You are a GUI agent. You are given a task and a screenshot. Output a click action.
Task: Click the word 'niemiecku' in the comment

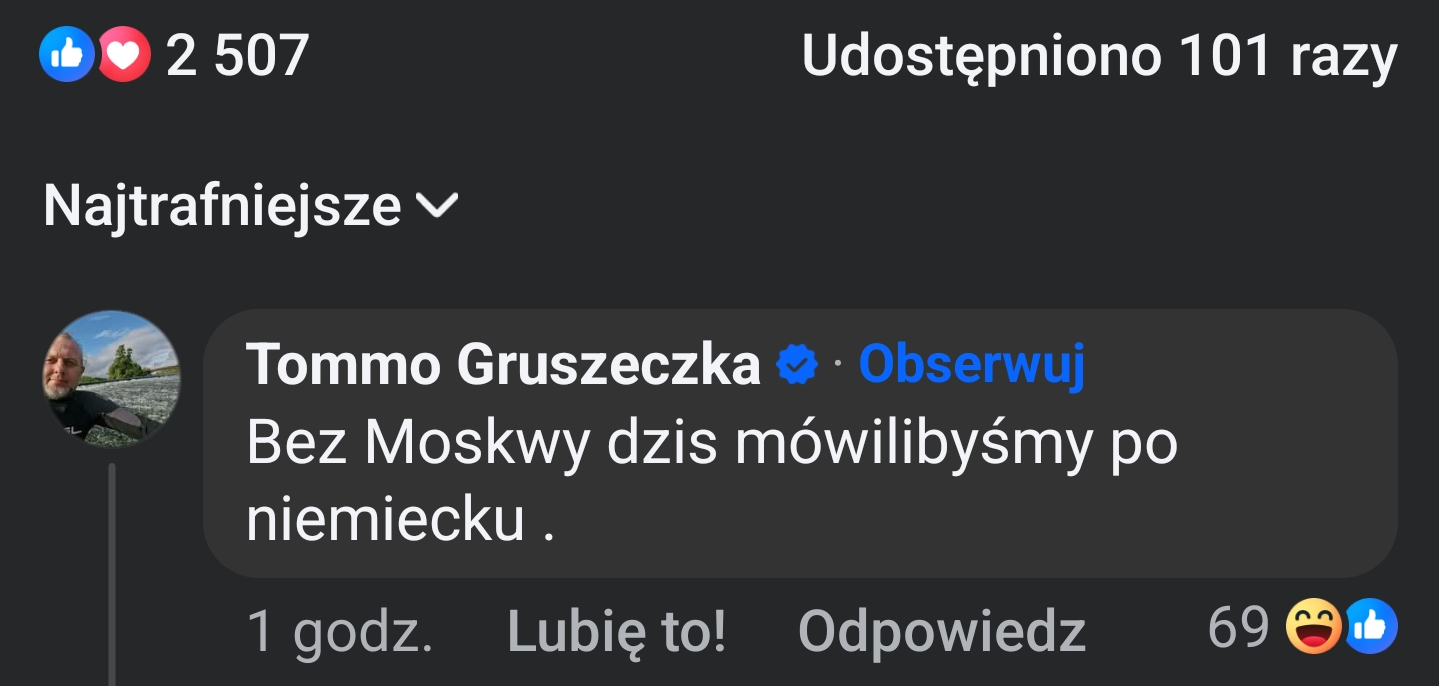[x=385, y=521]
